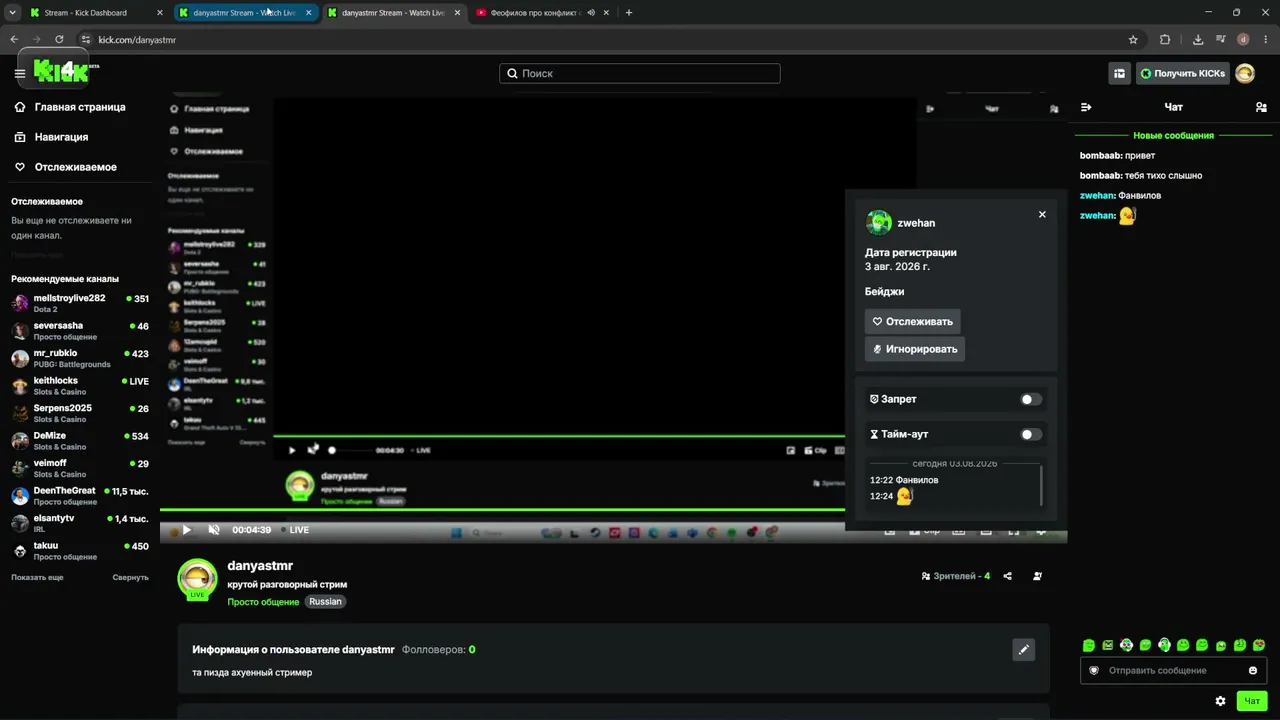Click the Поиск search field

(x=640, y=73)
